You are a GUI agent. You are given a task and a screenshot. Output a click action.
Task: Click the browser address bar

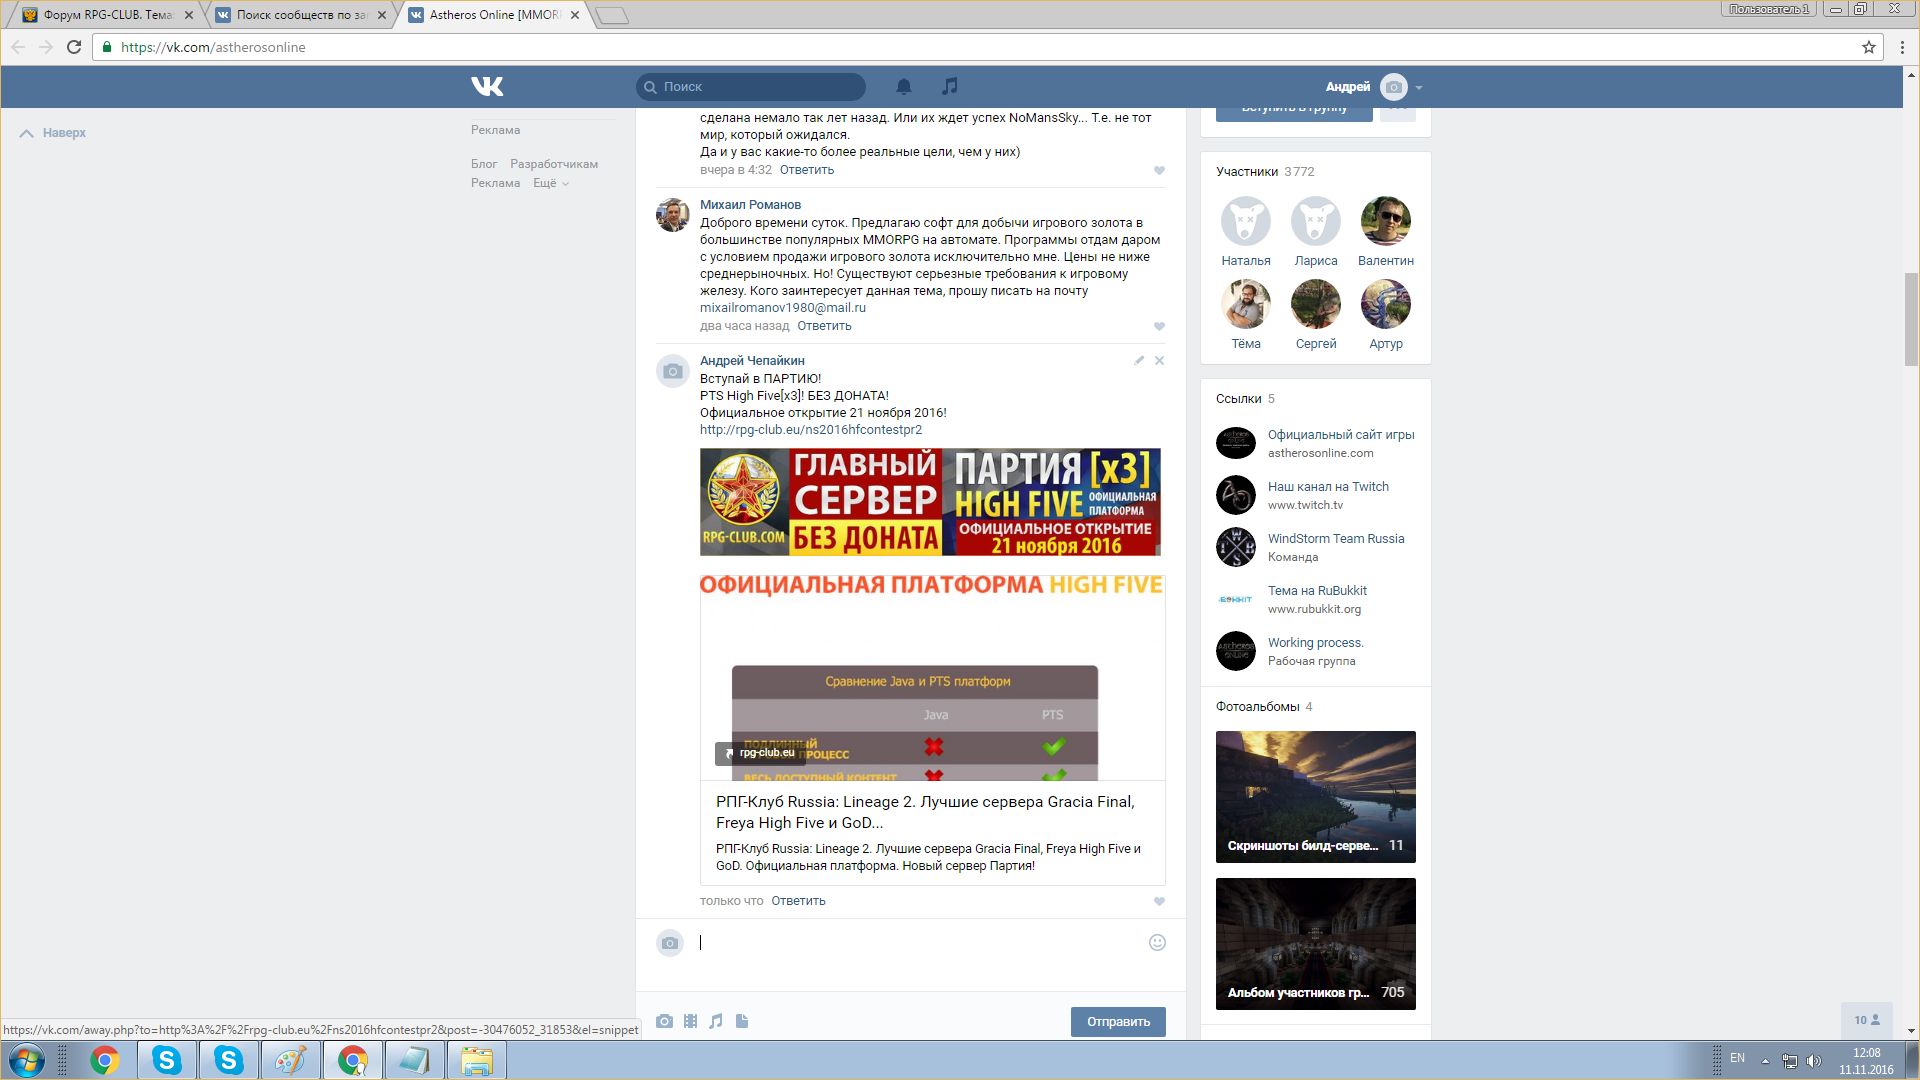[985, 47]
